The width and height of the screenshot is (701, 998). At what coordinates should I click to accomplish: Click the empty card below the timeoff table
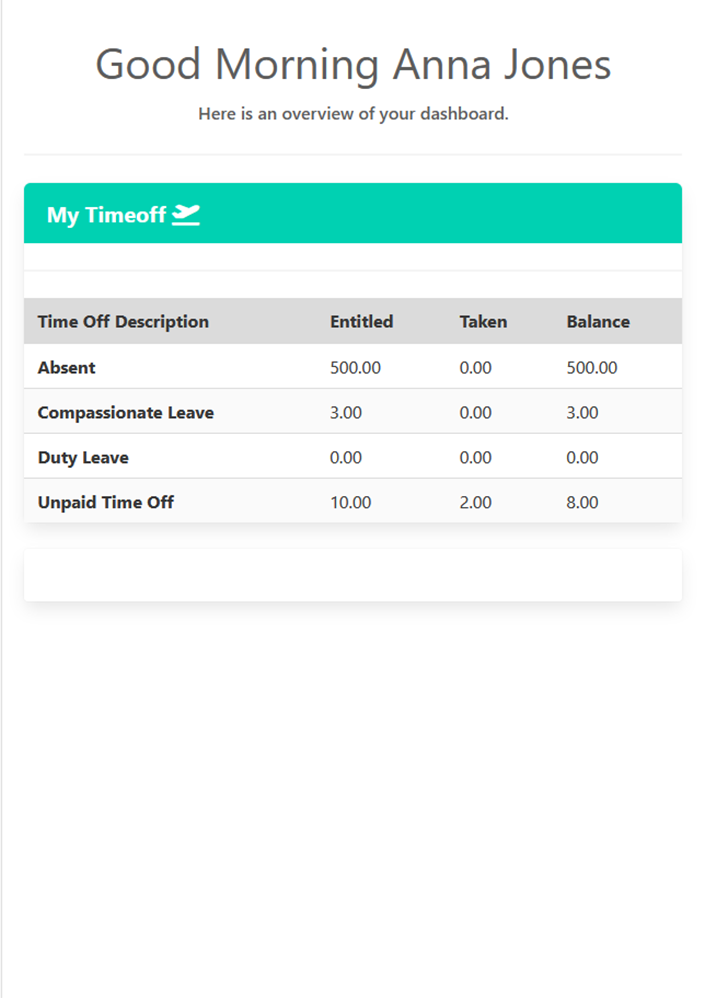point(353,575)
